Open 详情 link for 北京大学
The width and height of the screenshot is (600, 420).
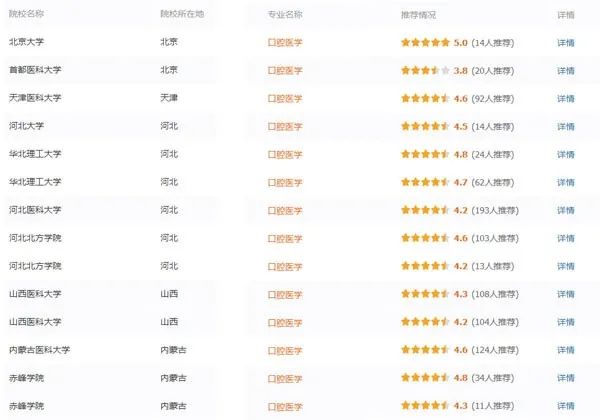[566, 42]
